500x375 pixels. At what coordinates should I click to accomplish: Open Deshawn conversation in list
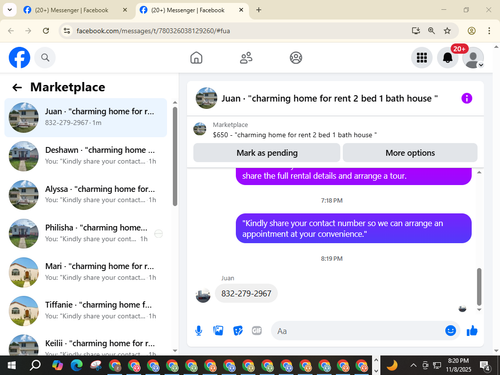(86, 156)
